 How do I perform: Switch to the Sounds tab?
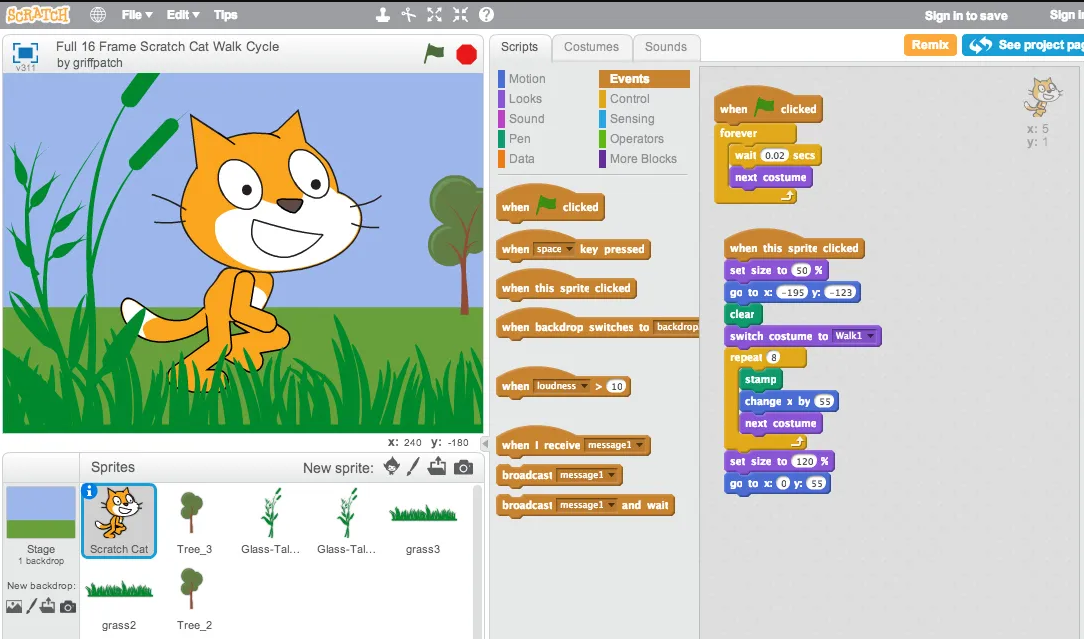click(x=666, y=47)
